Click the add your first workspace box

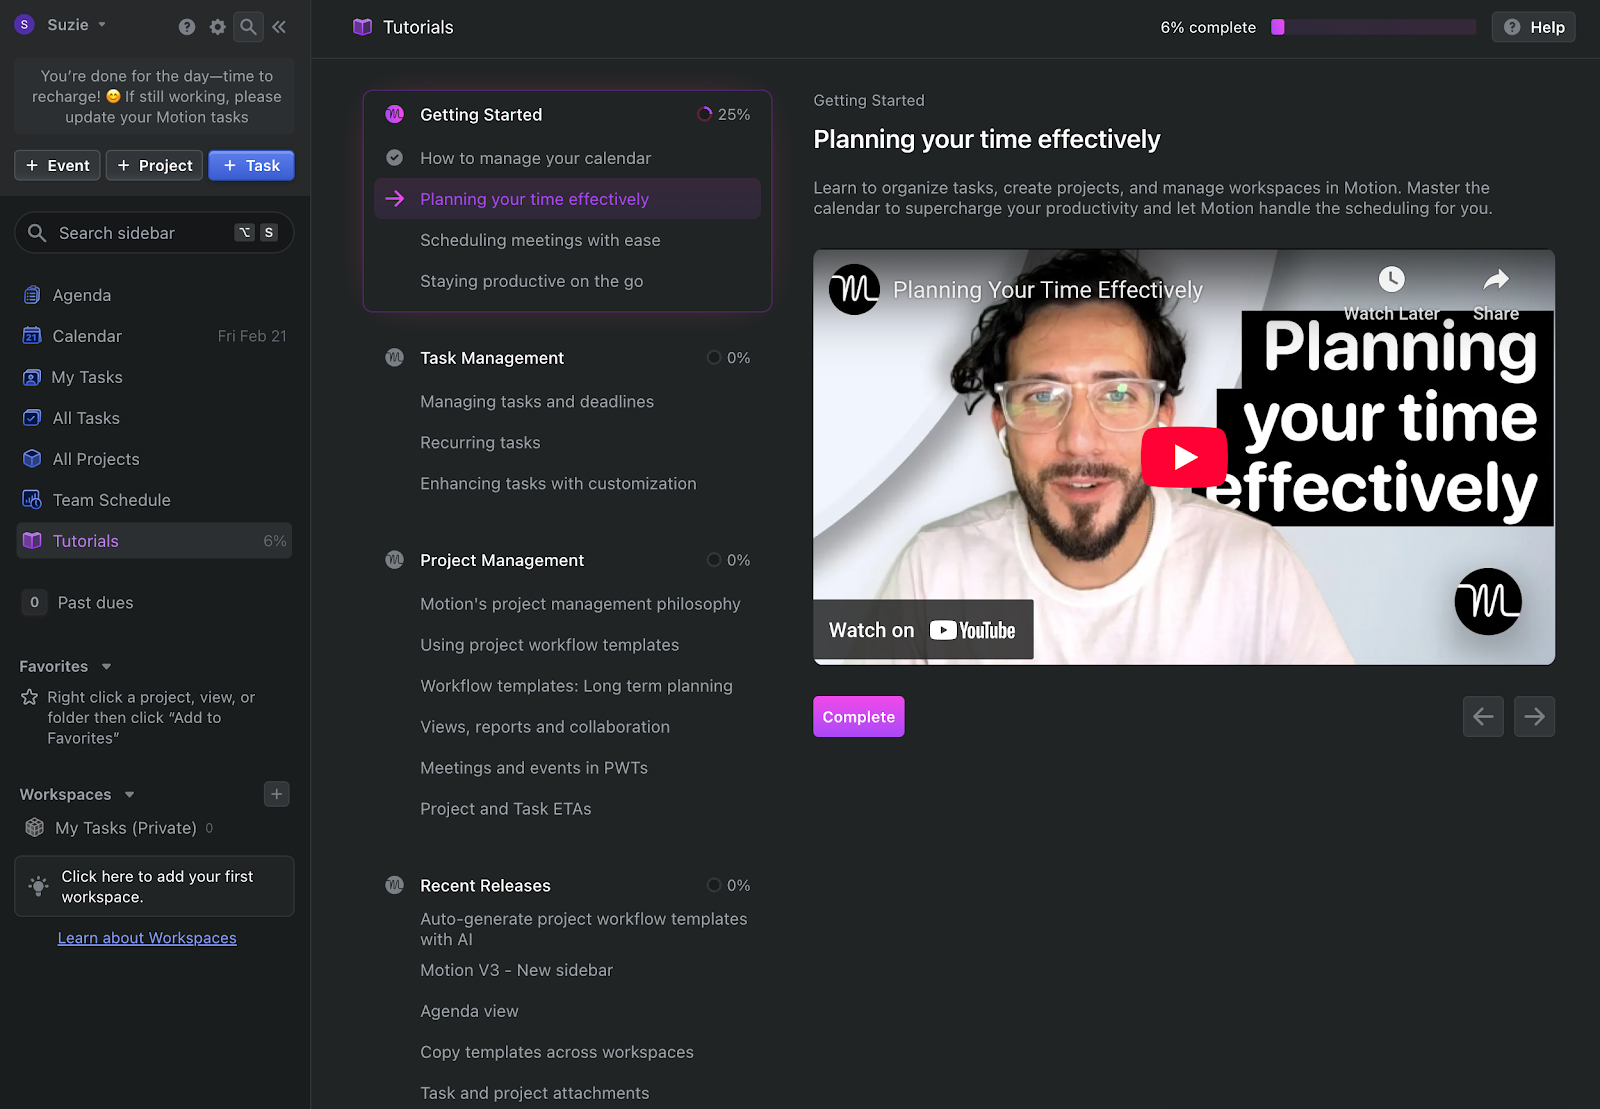154,886
